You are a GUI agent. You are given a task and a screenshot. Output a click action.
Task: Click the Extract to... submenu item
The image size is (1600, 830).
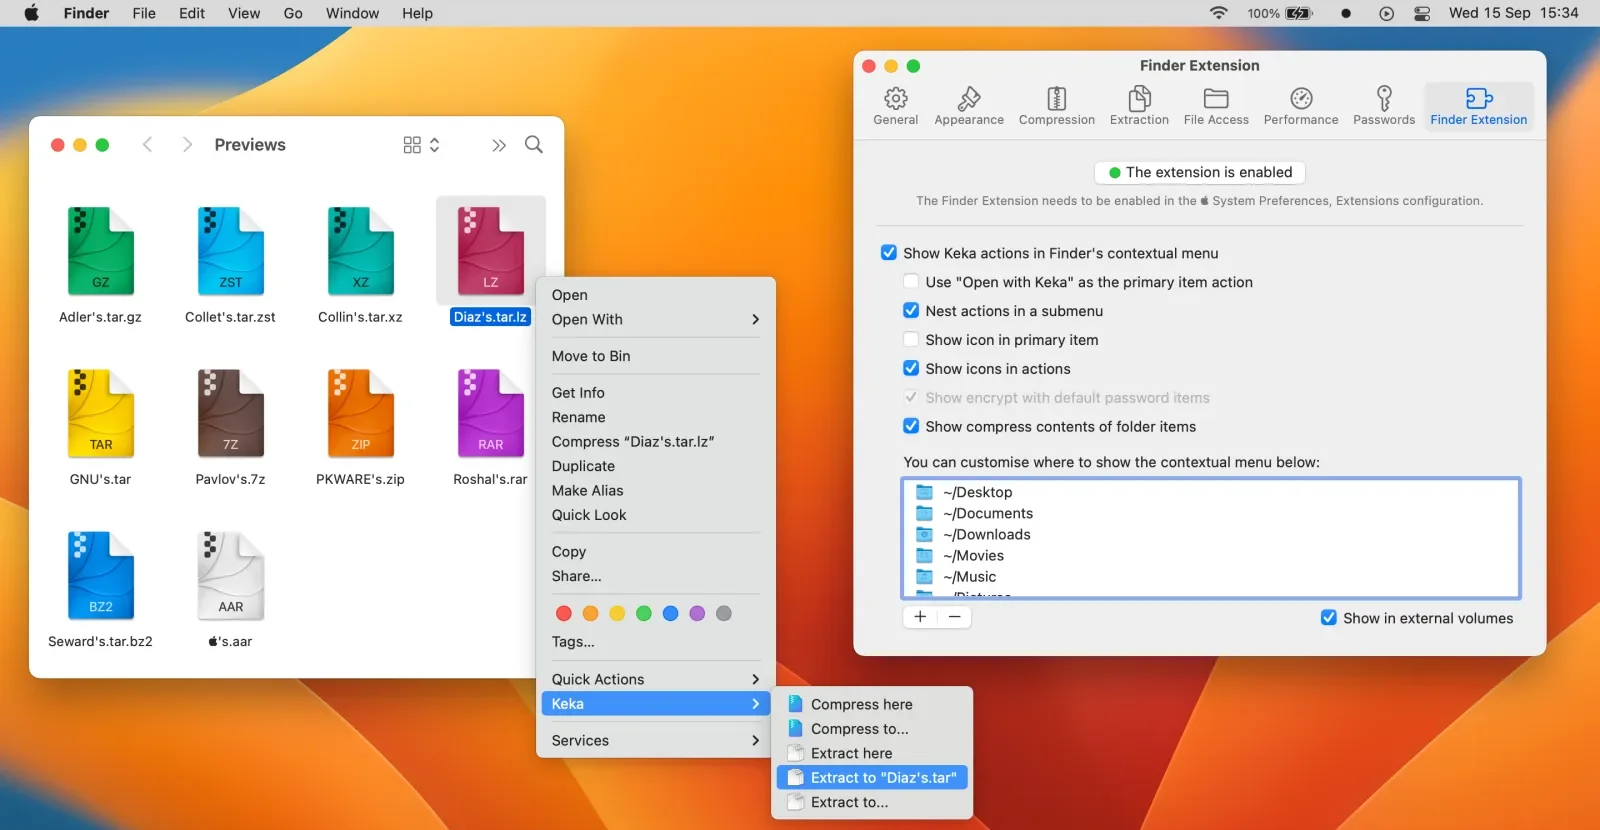point(873,803)
